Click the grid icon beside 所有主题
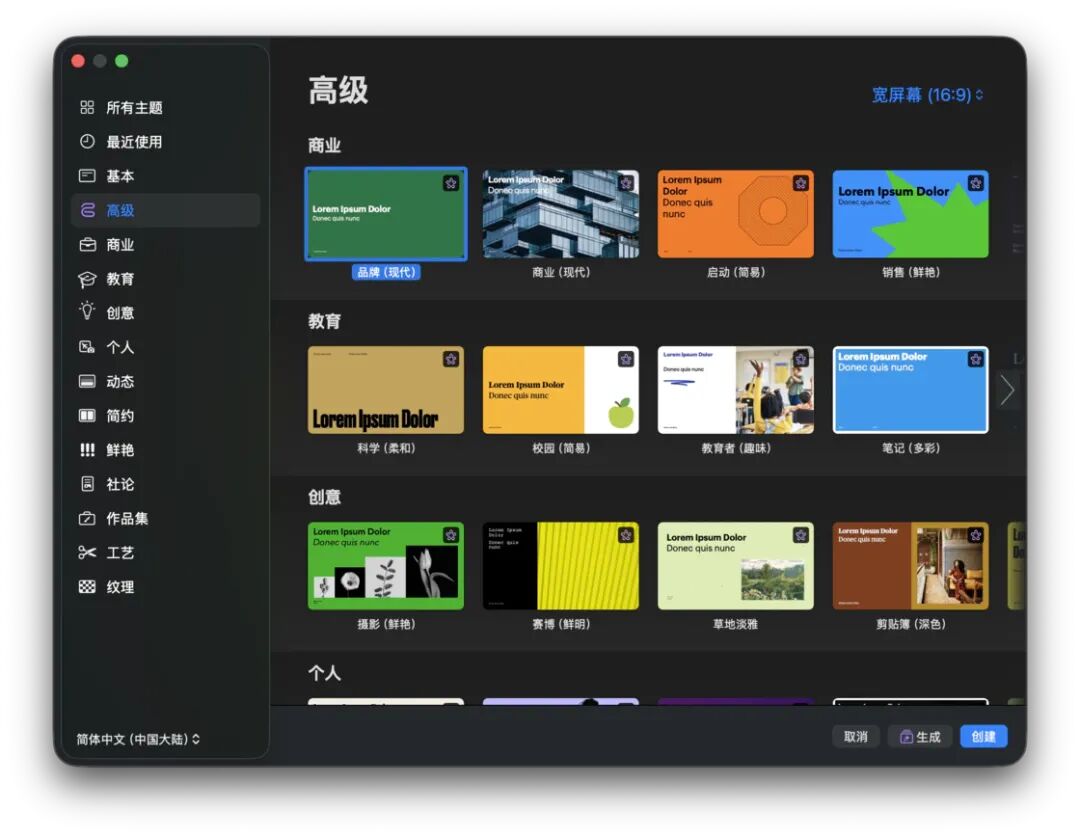1080x837 pixels. tap(87, 107)
